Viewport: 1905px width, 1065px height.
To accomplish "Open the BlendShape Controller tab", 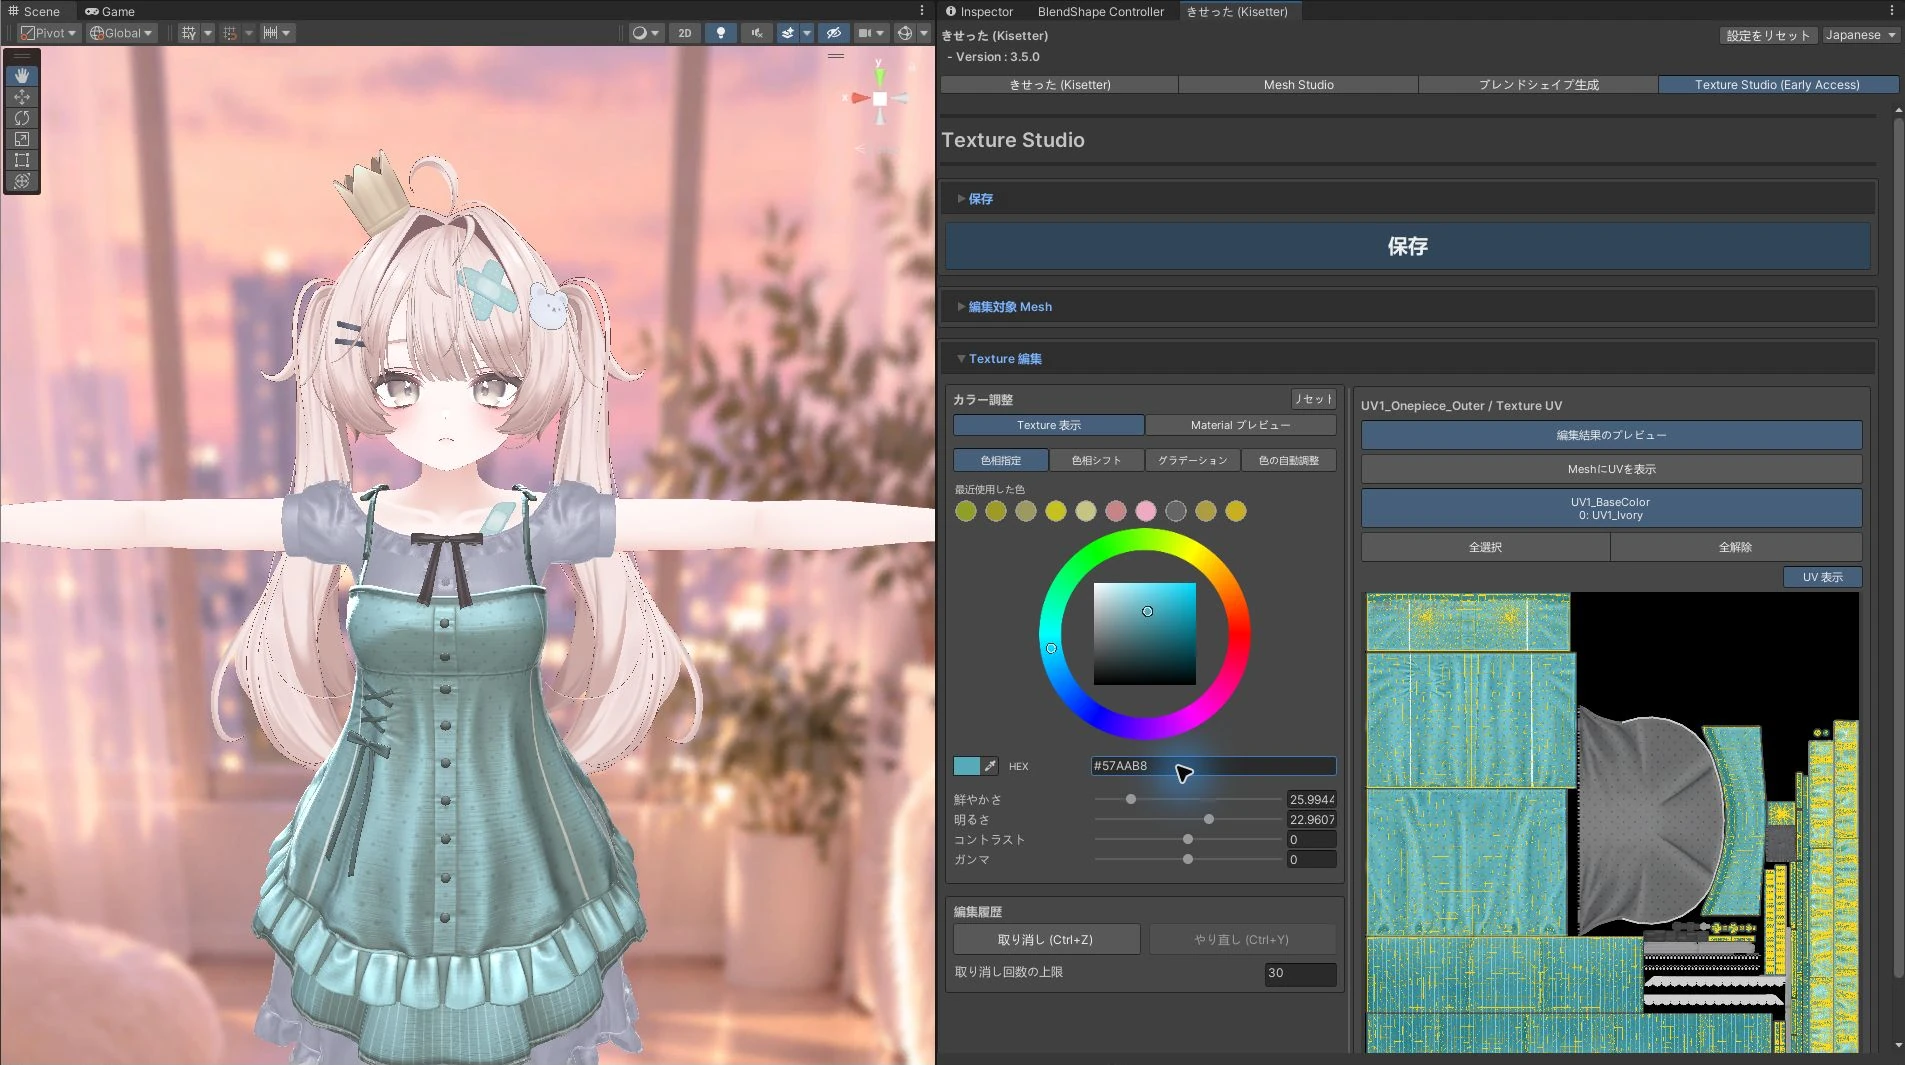I will 1100,12.
